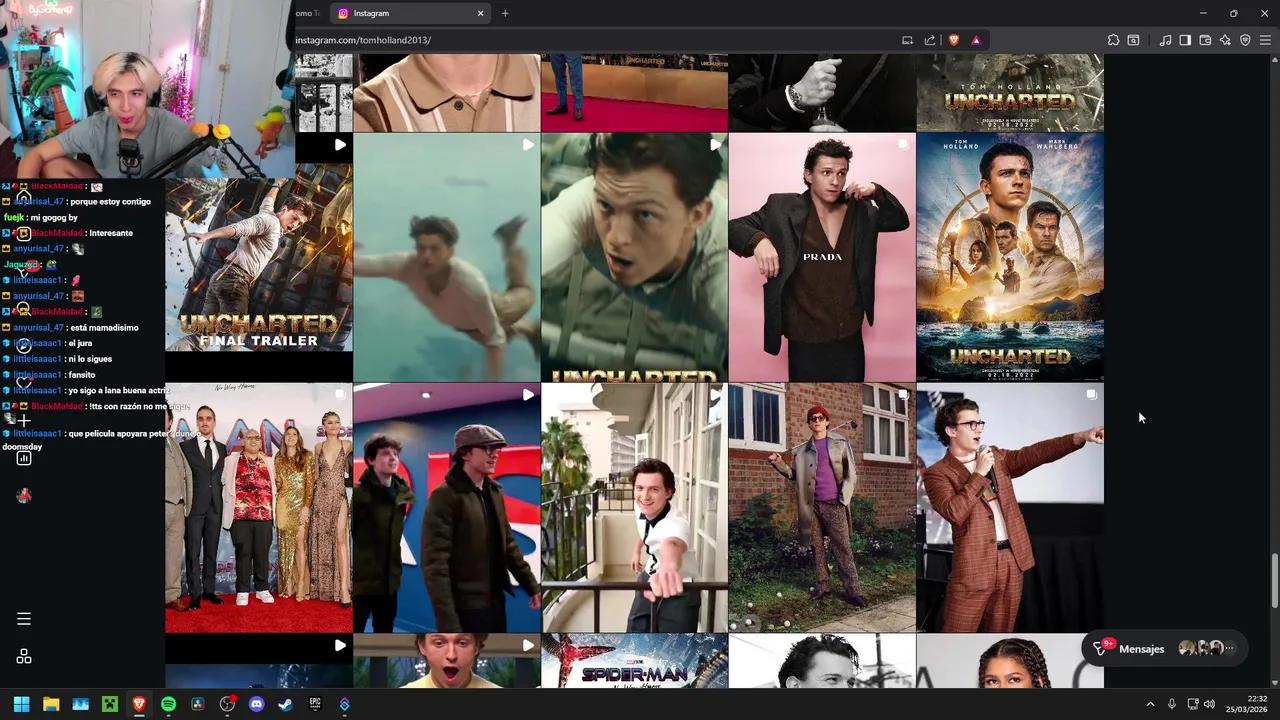Click chat message "yo sigo a lana buena actriz"

[x=118, y=390]
